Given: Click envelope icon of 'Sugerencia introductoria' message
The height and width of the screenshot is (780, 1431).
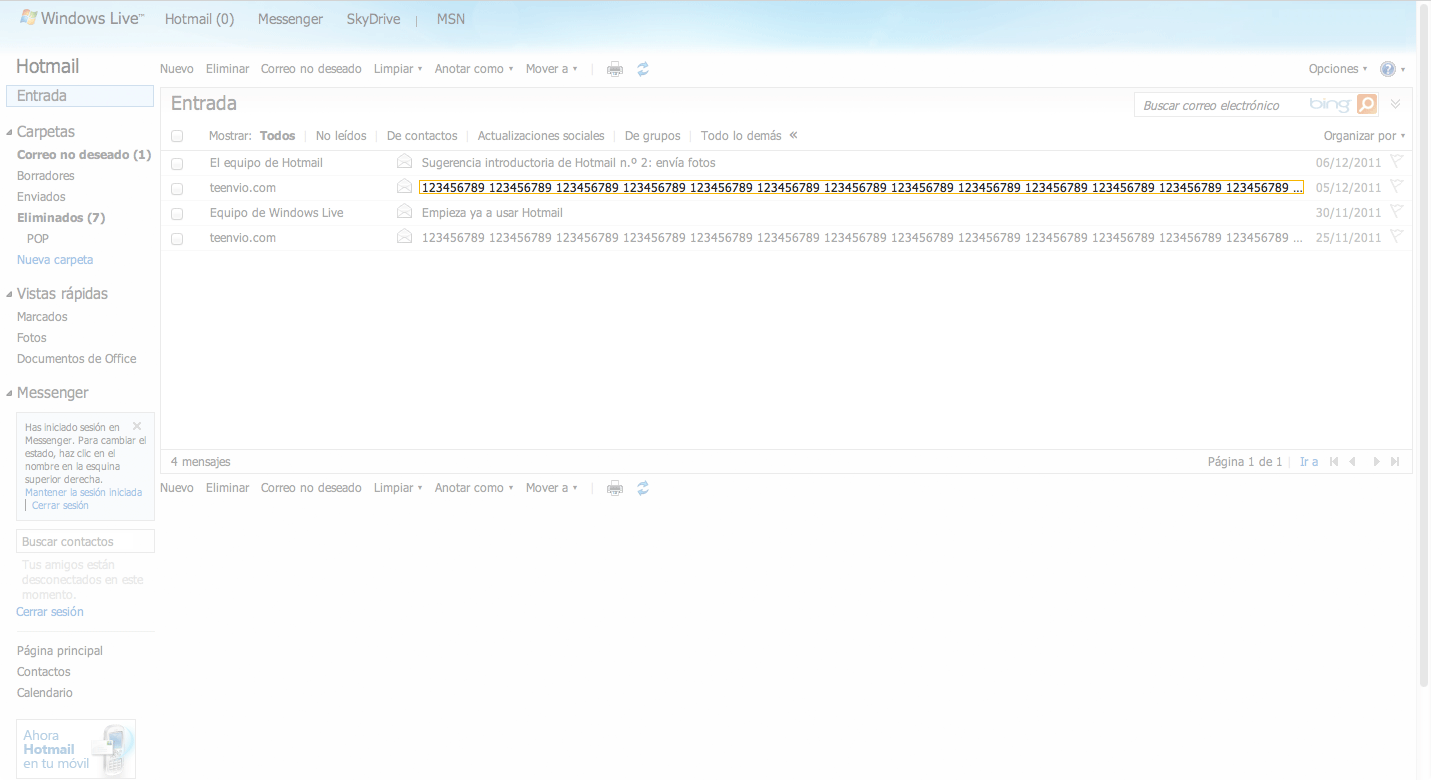Looking at the screenshot, I should coord(404,162).
